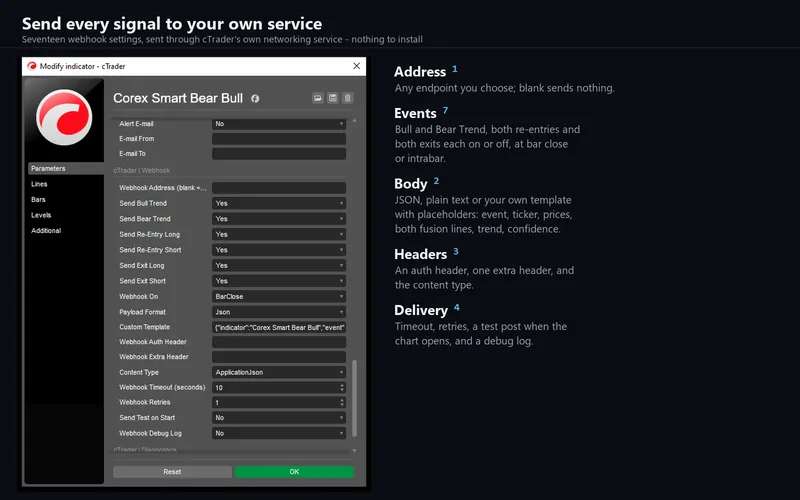800x500 pixels.
Task: Click the Webhook Address input field
Action: [x=279, y=188]
